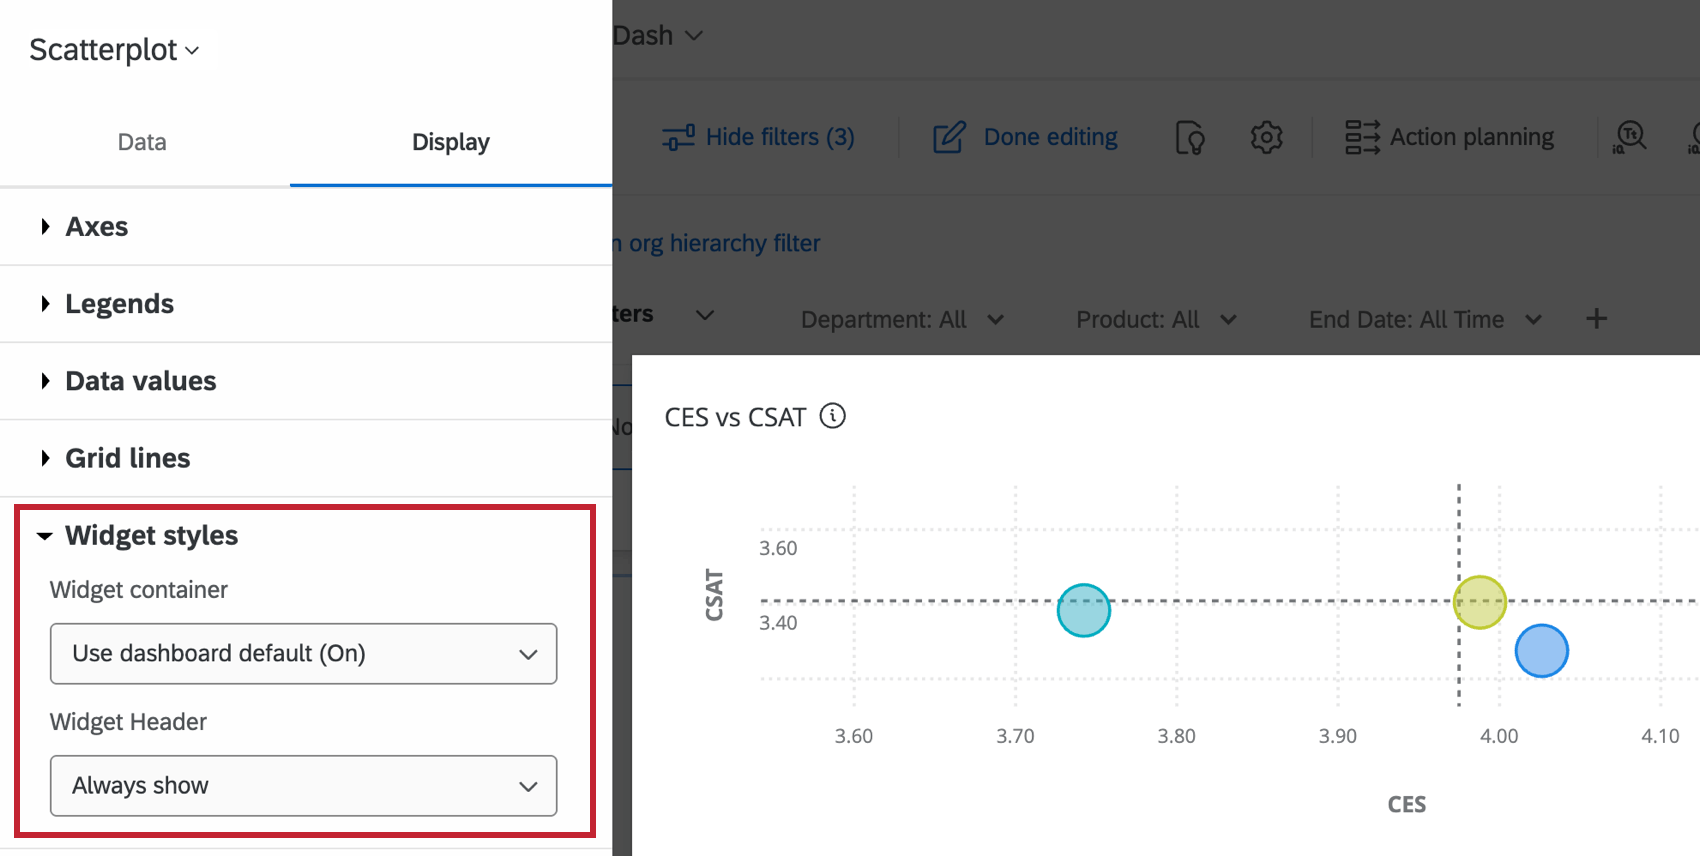
Task: Click the teal scatterplot data bubble
Action: [x=1083, y=610]
